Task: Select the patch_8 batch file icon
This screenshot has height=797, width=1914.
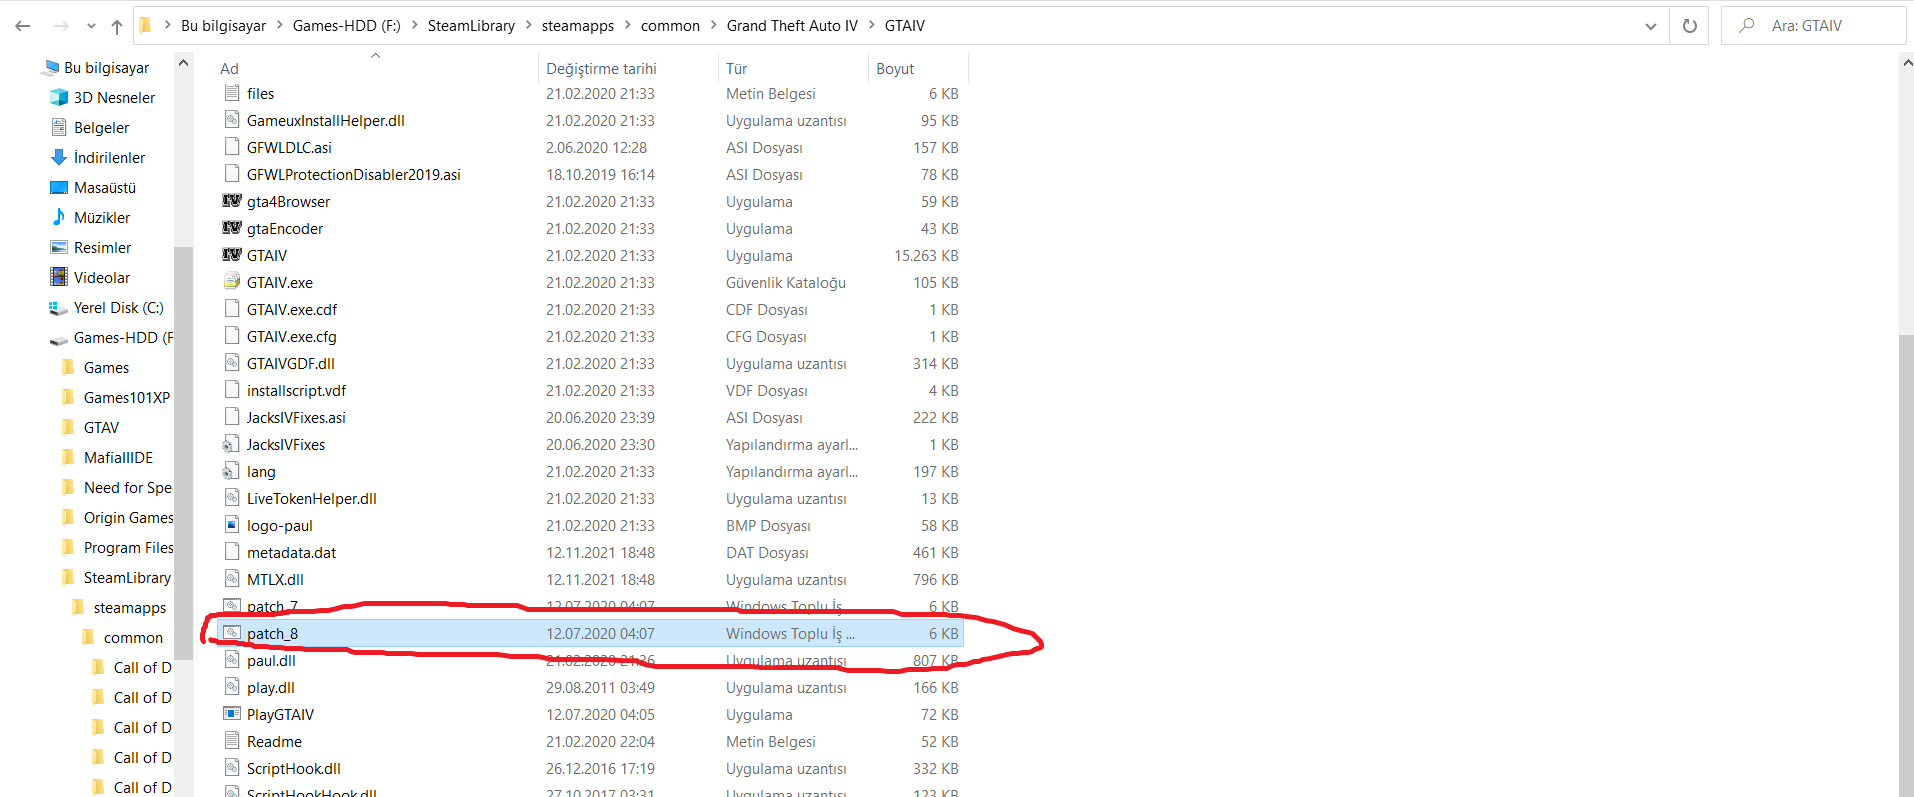Action: tap(232, 633)
